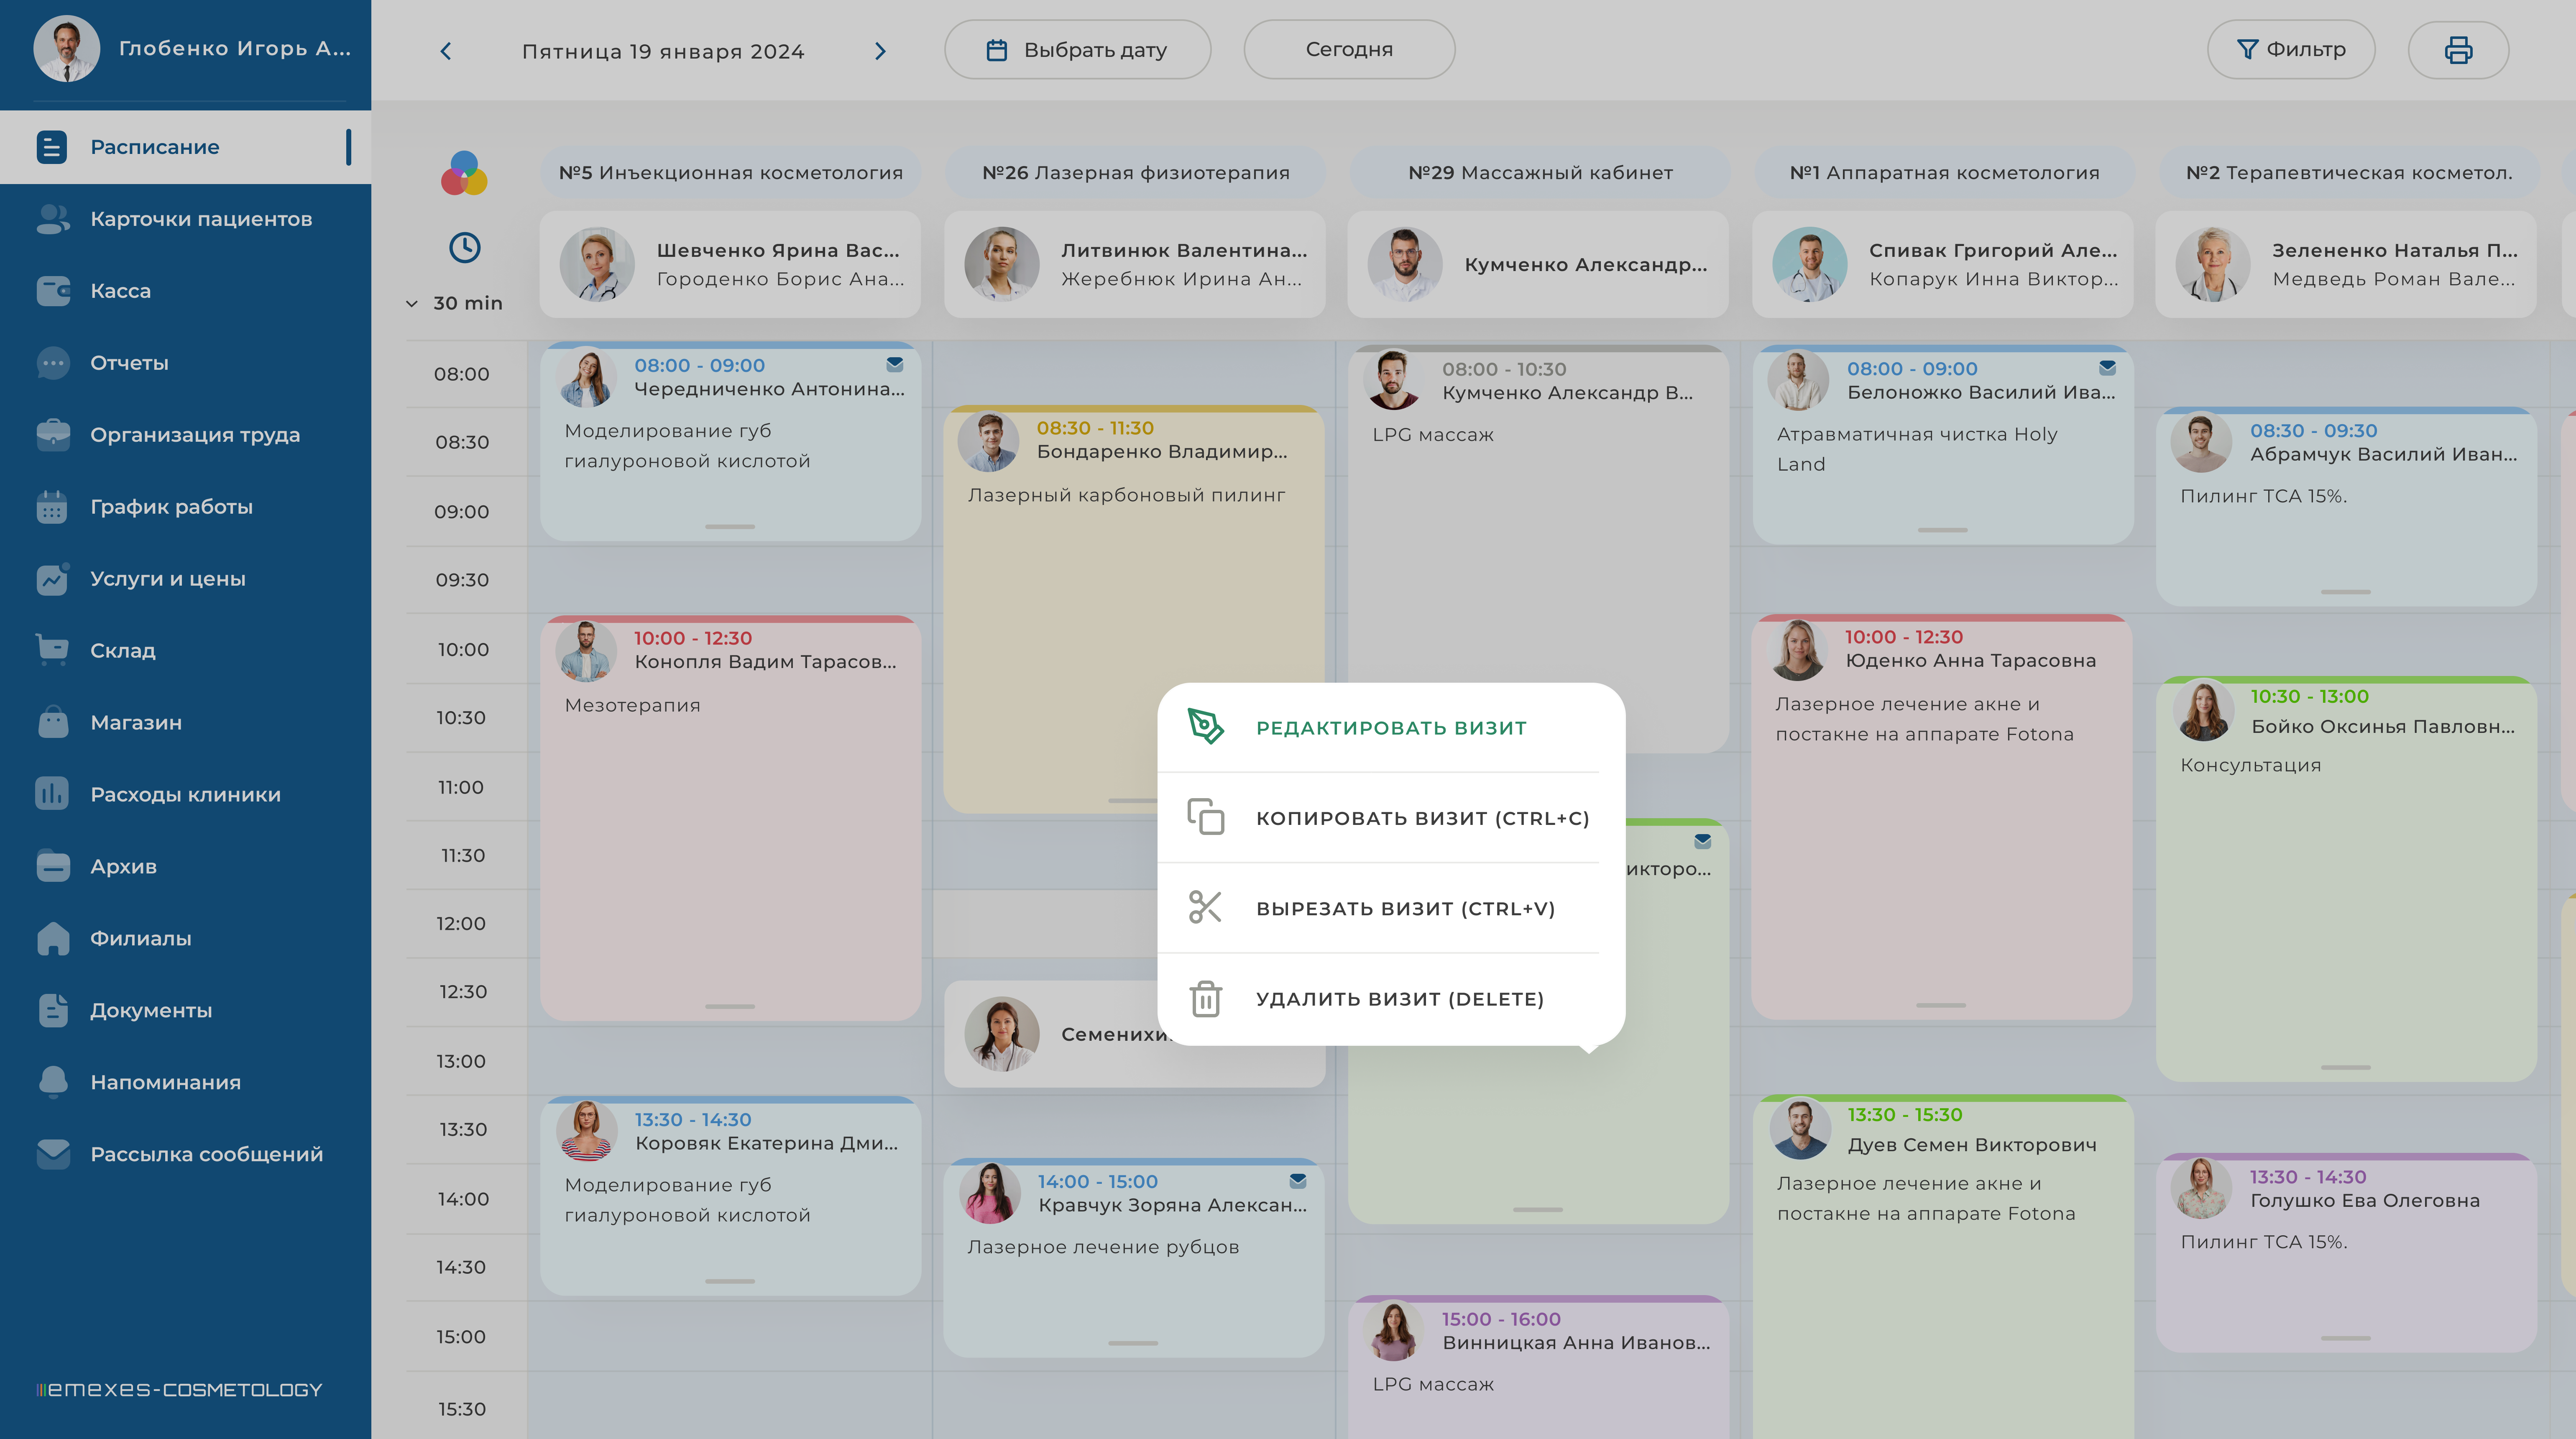
Task: Click the scissors icon beside Вырезать визит
Action: point(1205,907)
